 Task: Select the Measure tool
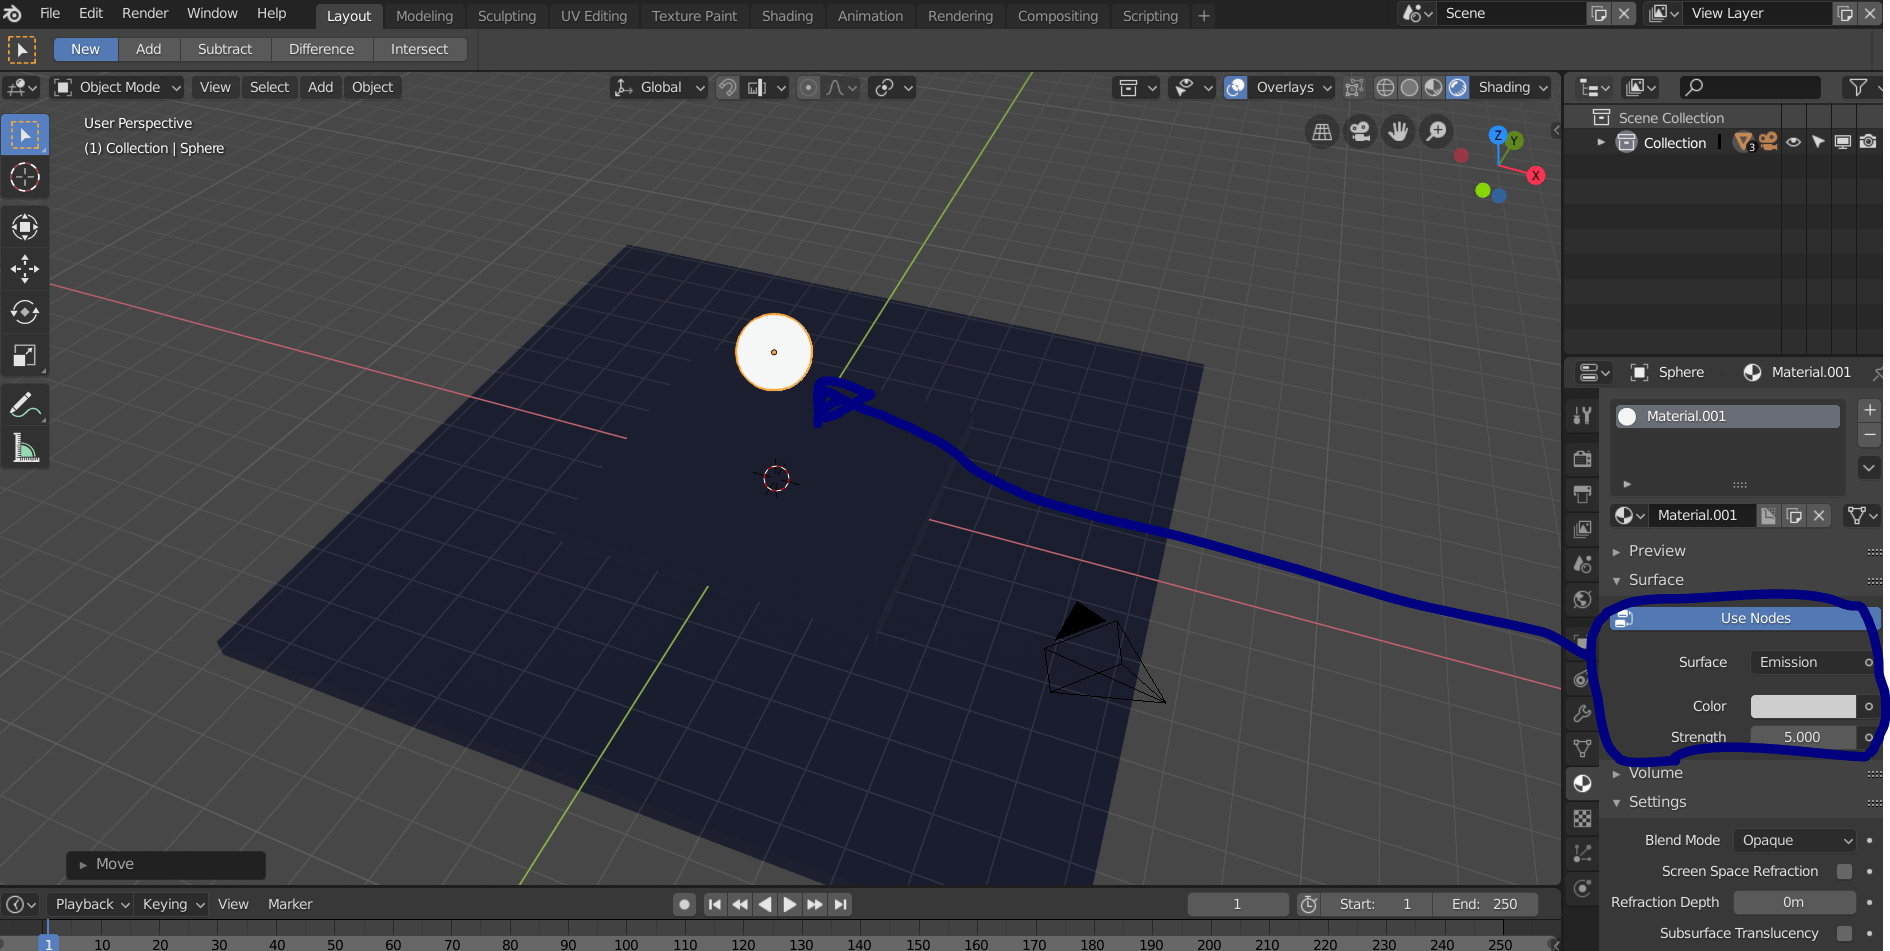[24, 447]
